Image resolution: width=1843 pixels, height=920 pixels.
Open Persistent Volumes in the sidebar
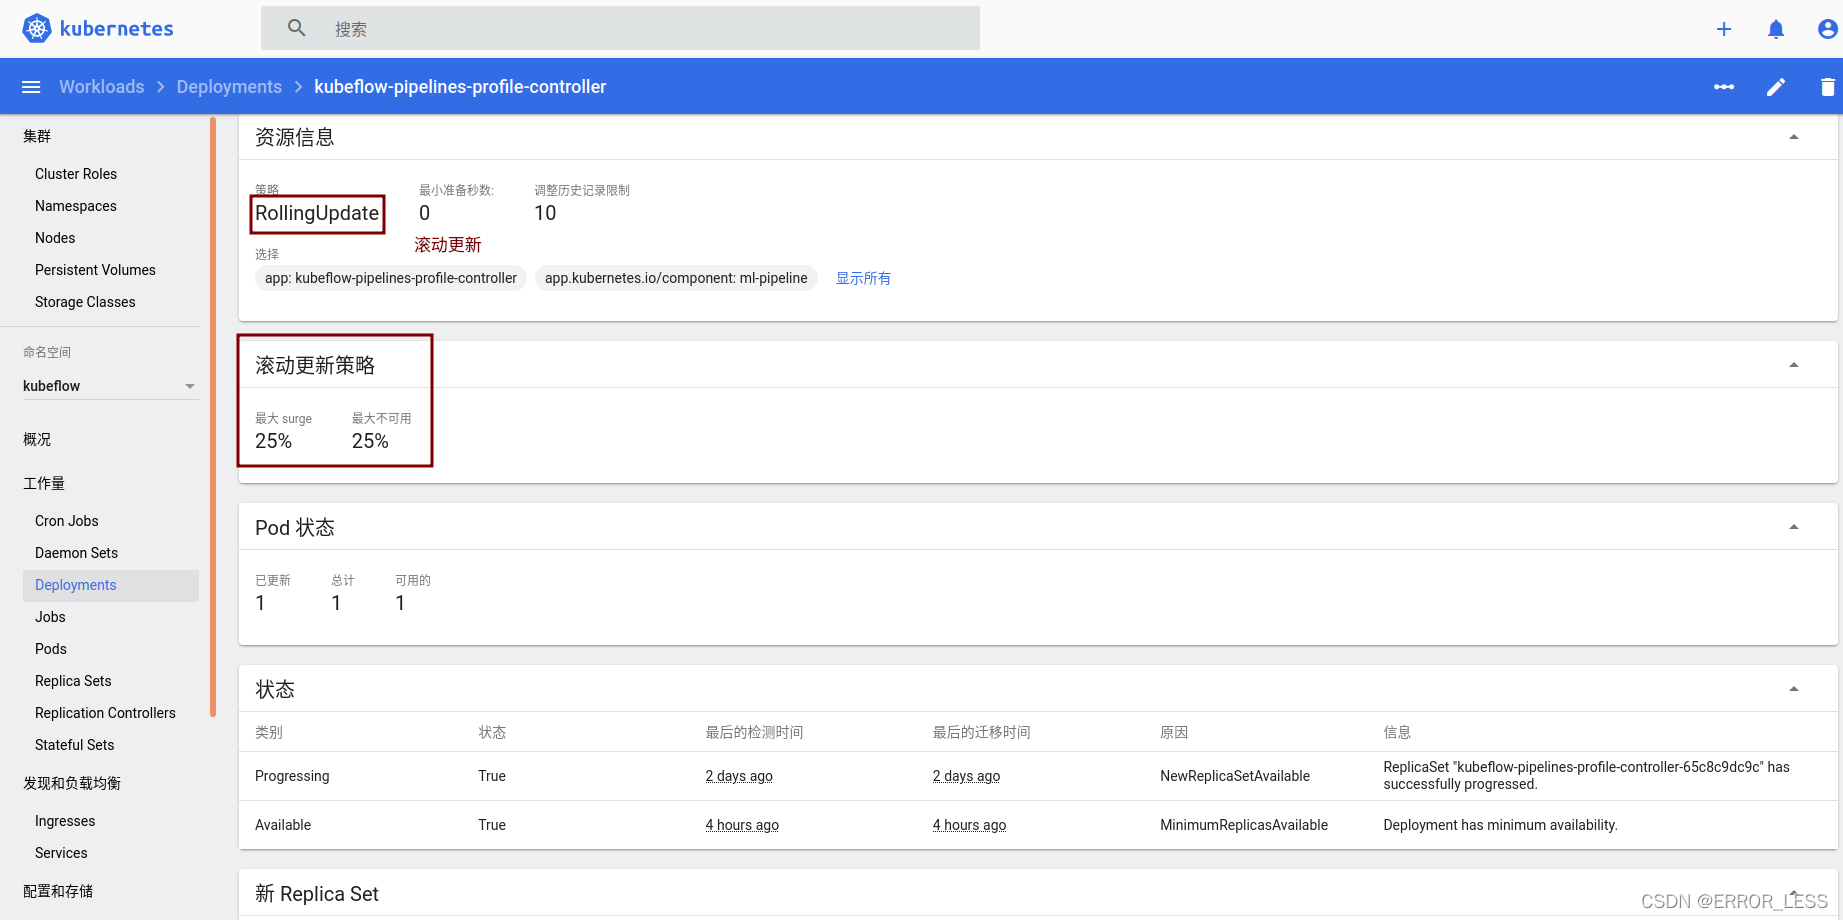point(95,270)
